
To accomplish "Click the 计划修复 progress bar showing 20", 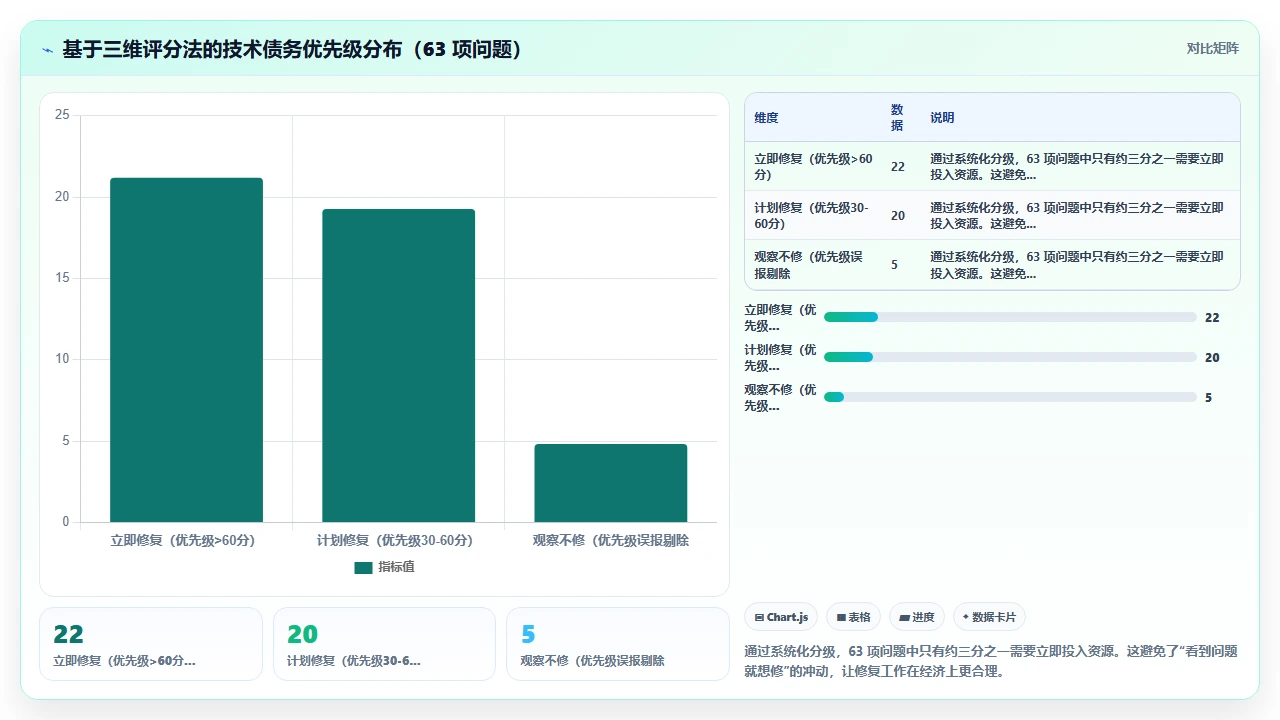I will (x=1010, y=357).
